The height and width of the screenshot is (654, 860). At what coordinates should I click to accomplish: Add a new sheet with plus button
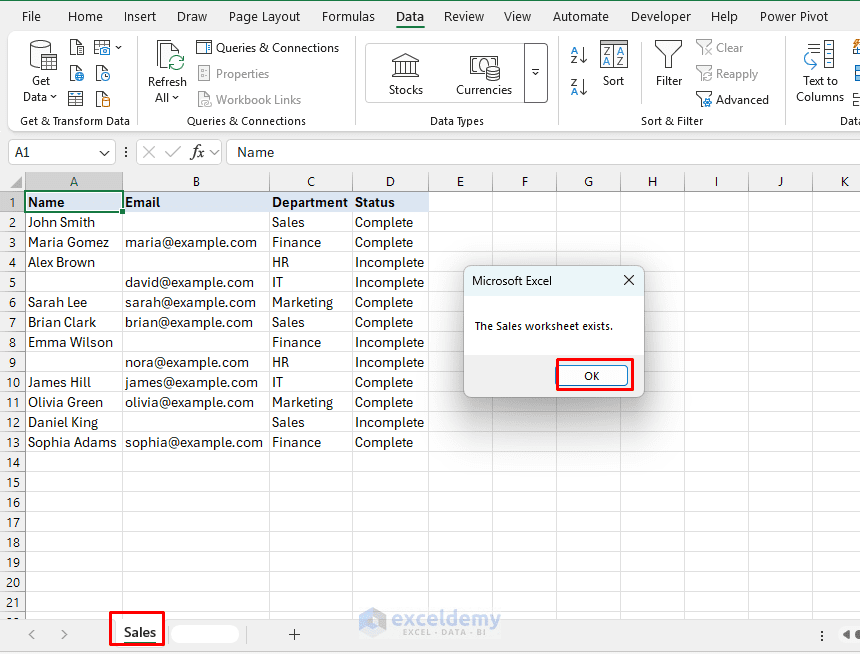[x=295, y=635]
